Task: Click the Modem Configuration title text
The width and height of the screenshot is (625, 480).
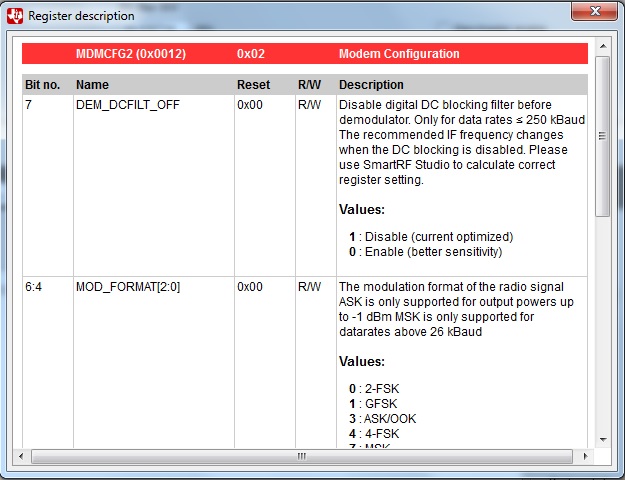Action: (x=399, y=53)
